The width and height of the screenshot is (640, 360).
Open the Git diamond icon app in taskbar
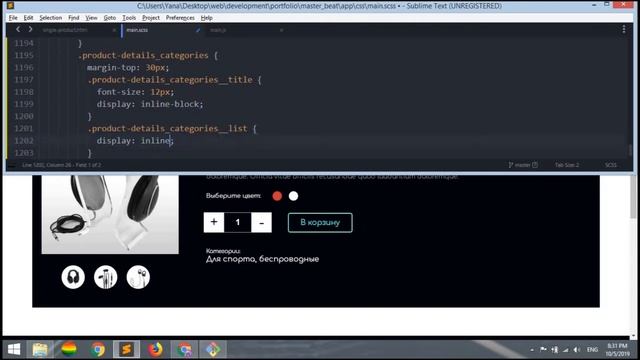[x=213, y=349]
